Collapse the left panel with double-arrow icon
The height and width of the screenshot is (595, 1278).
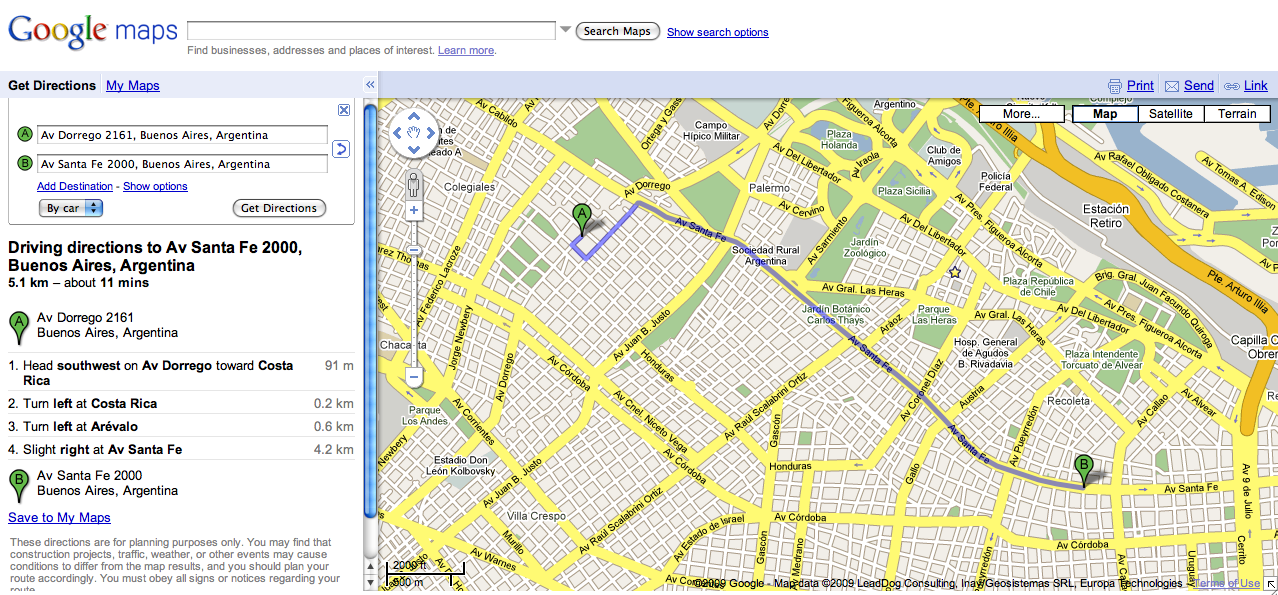coord(369,86)
